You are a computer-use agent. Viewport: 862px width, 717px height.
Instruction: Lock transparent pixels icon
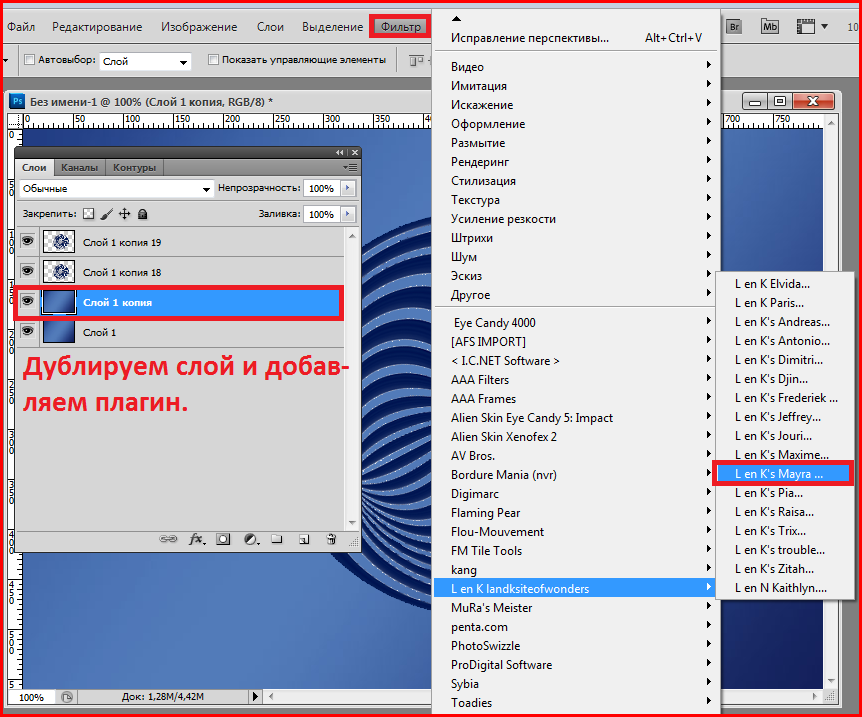coord(89,214)
